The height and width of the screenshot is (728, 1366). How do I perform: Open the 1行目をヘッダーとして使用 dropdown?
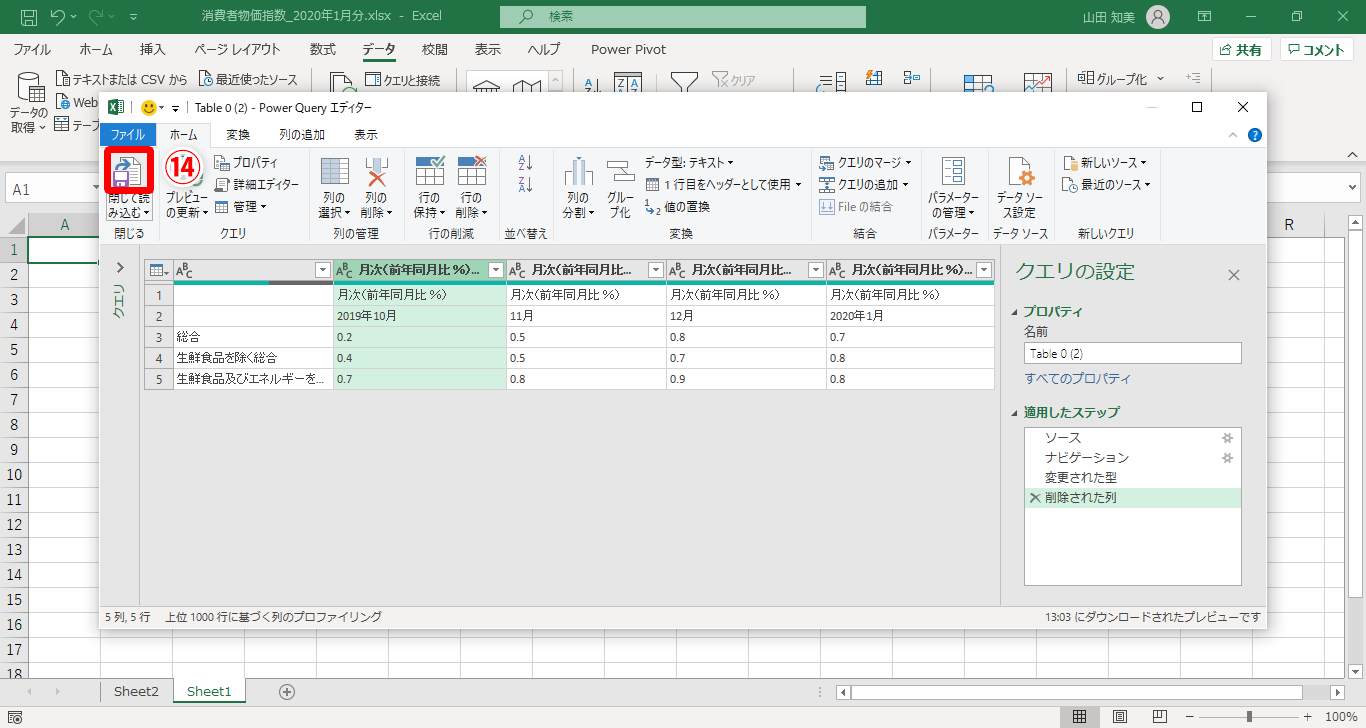723,184
